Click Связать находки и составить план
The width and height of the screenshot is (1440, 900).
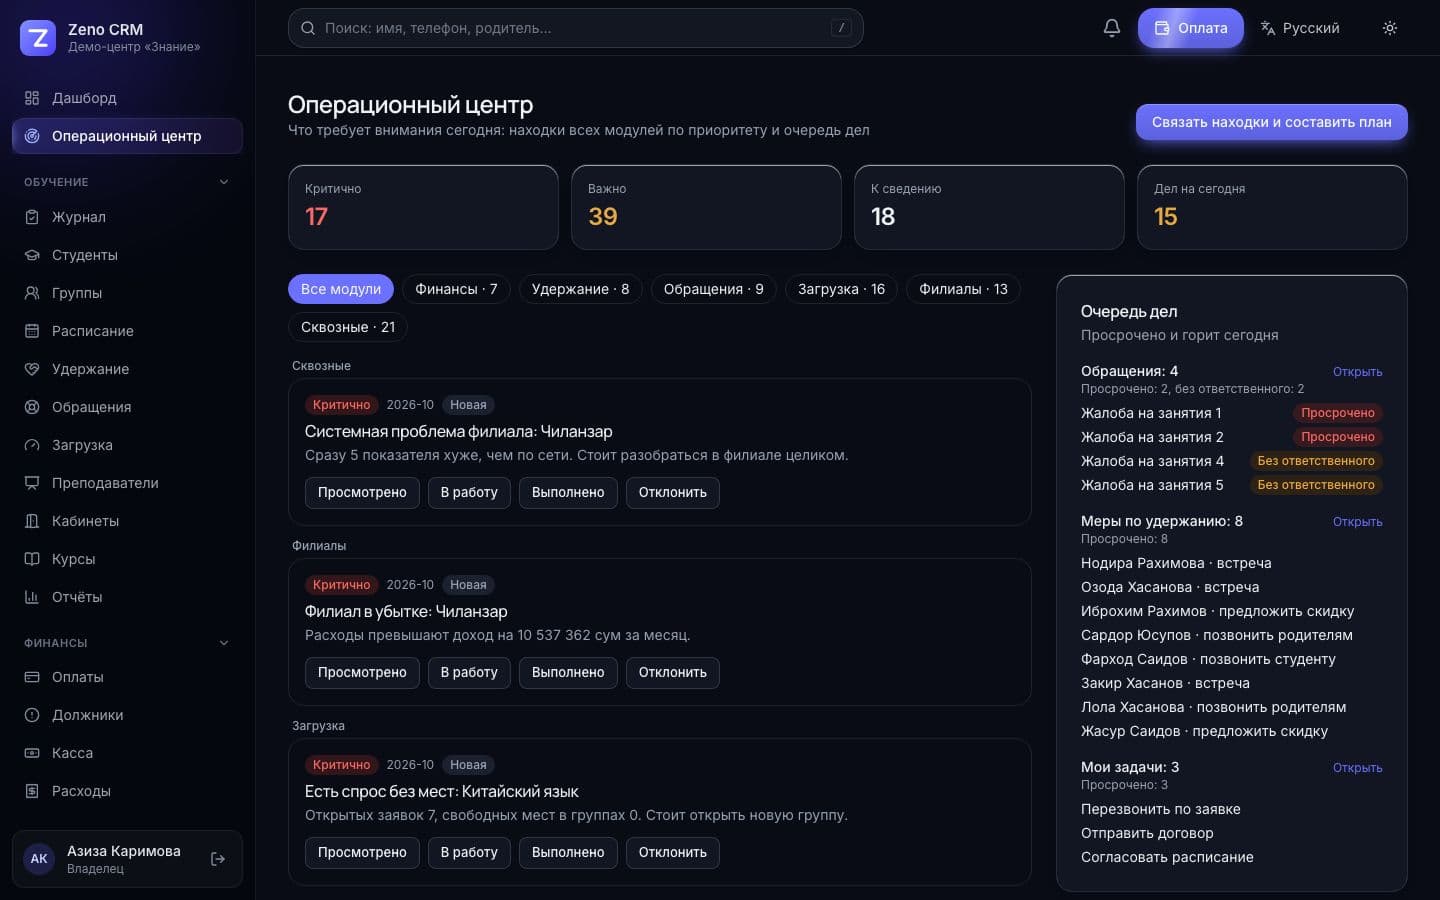click(1271, 122)
